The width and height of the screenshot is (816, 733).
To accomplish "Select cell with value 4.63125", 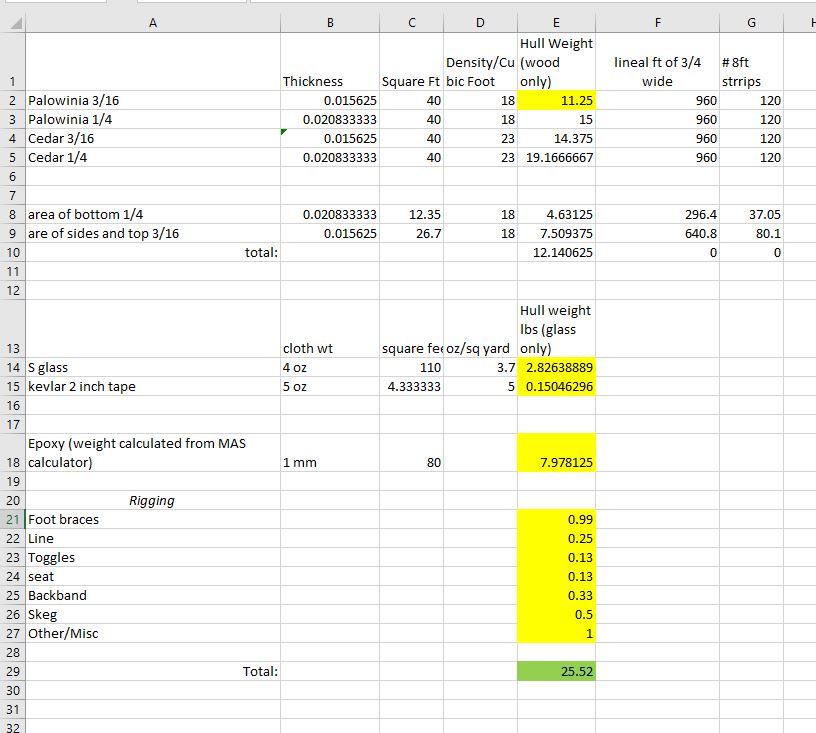I will (x=556, y=214).
